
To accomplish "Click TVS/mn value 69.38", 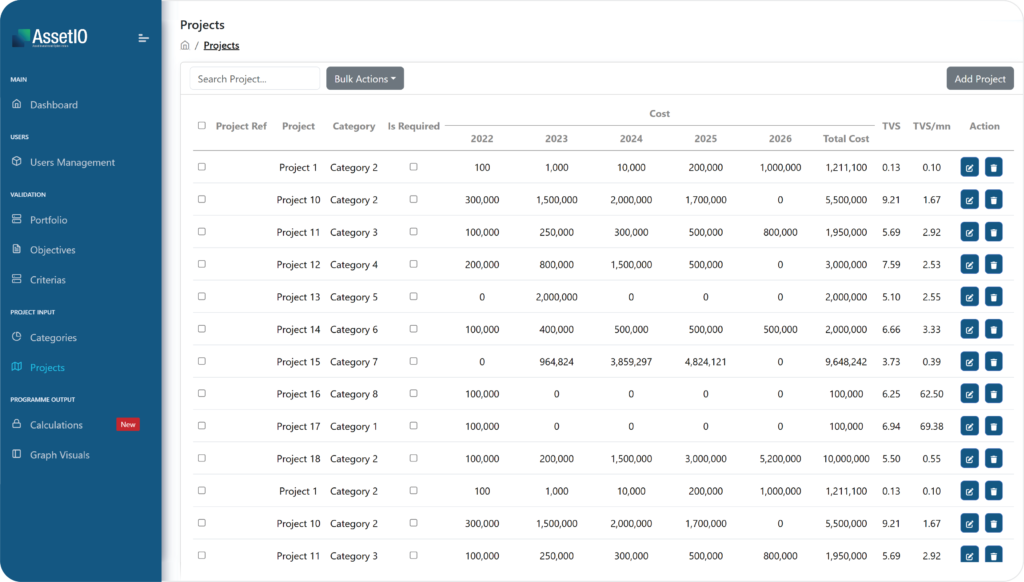I will click(931, 427).
